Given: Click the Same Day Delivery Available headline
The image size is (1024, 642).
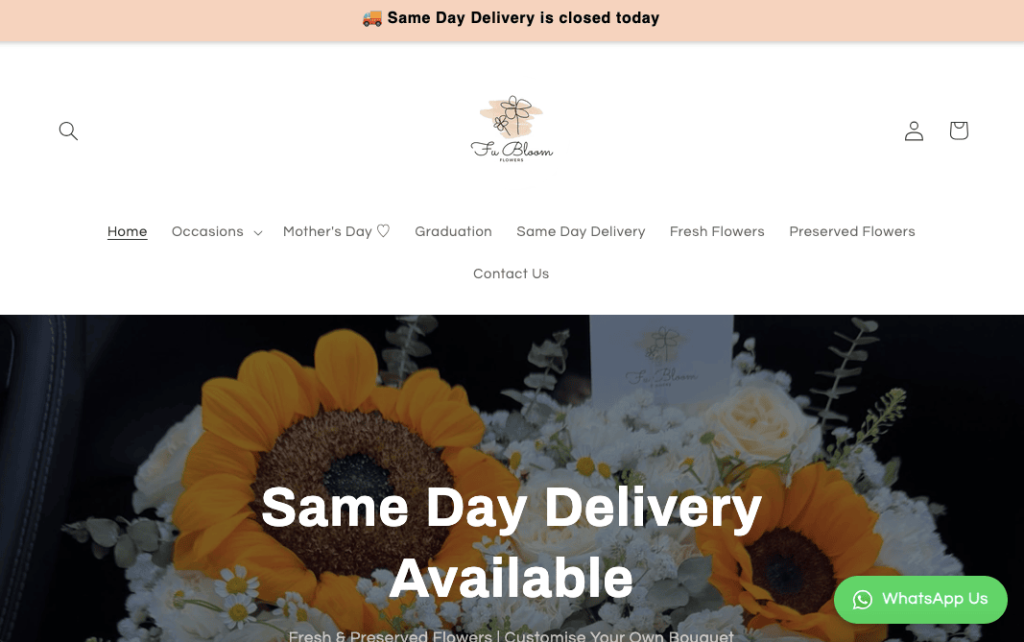Looking at the screenshot, I should (x=511, y=543).
